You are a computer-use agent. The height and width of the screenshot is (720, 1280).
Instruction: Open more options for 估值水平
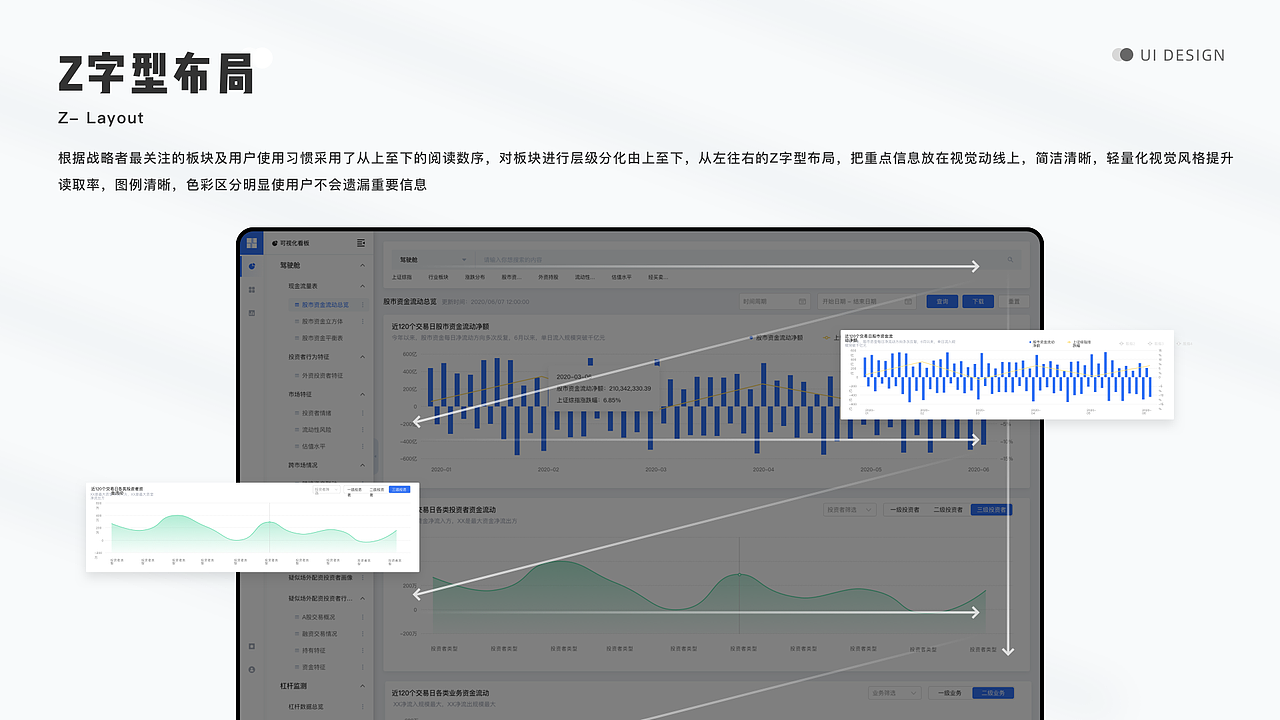(x=363, y=447)
